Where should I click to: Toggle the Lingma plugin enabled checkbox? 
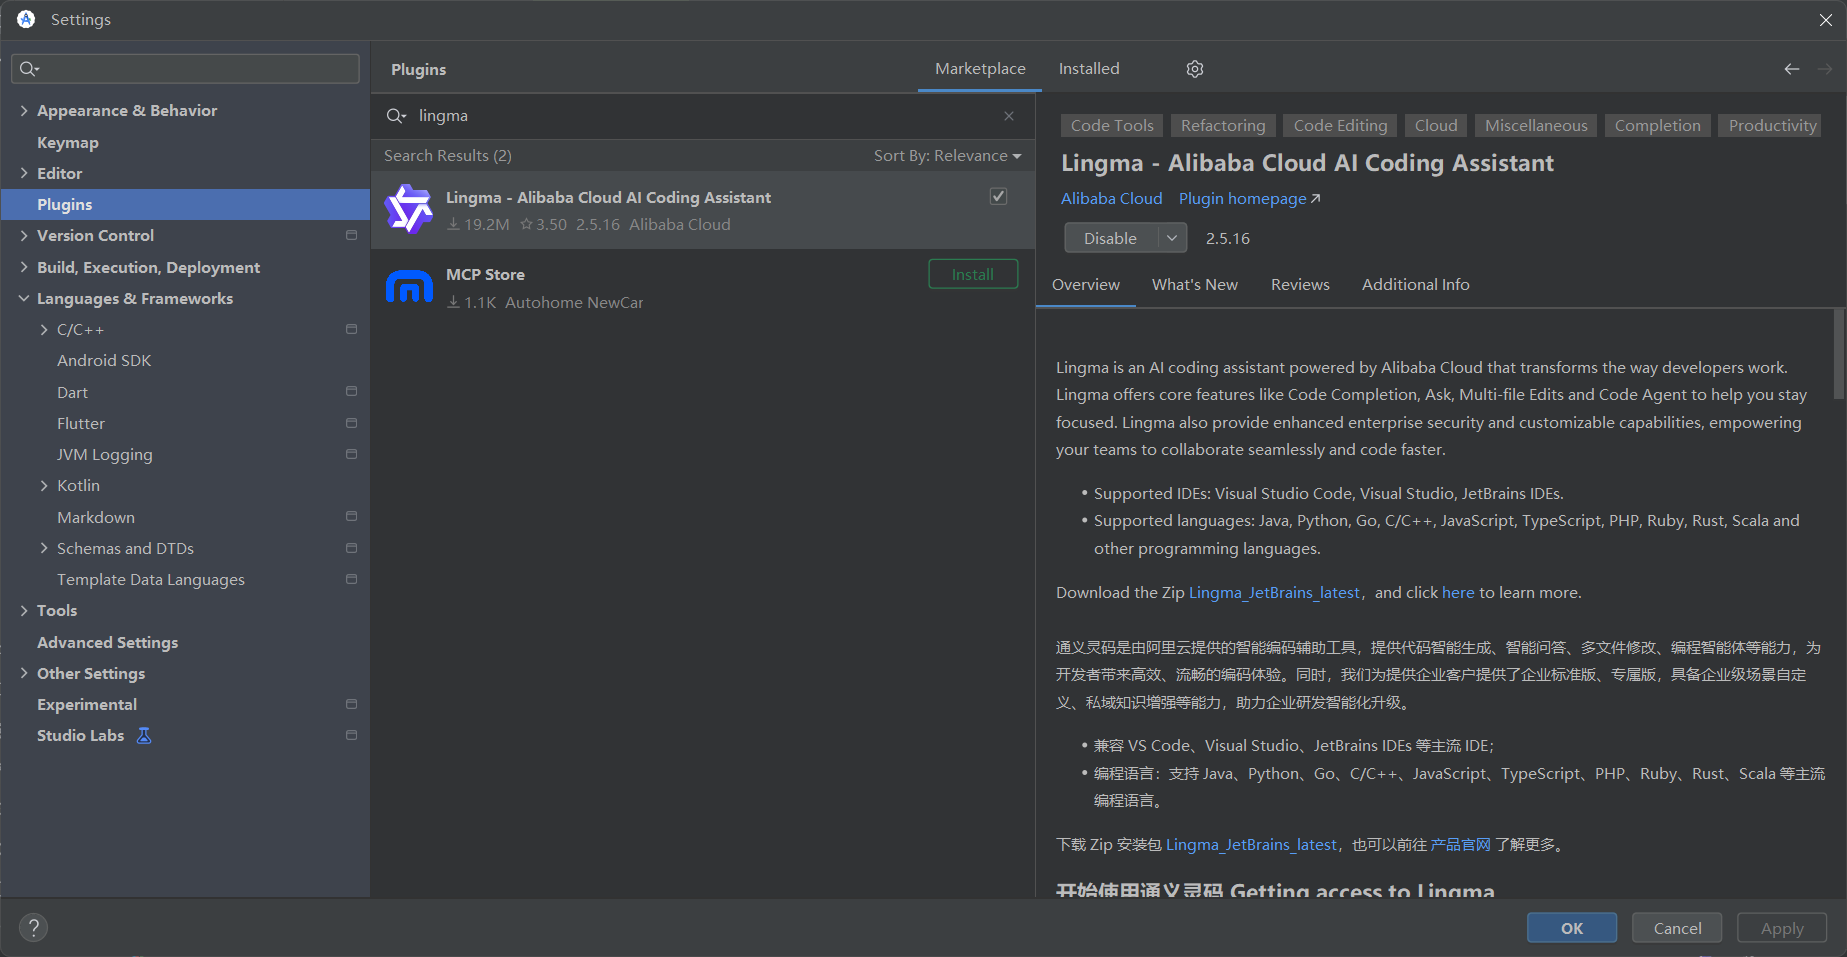click(x=998, y=196)
